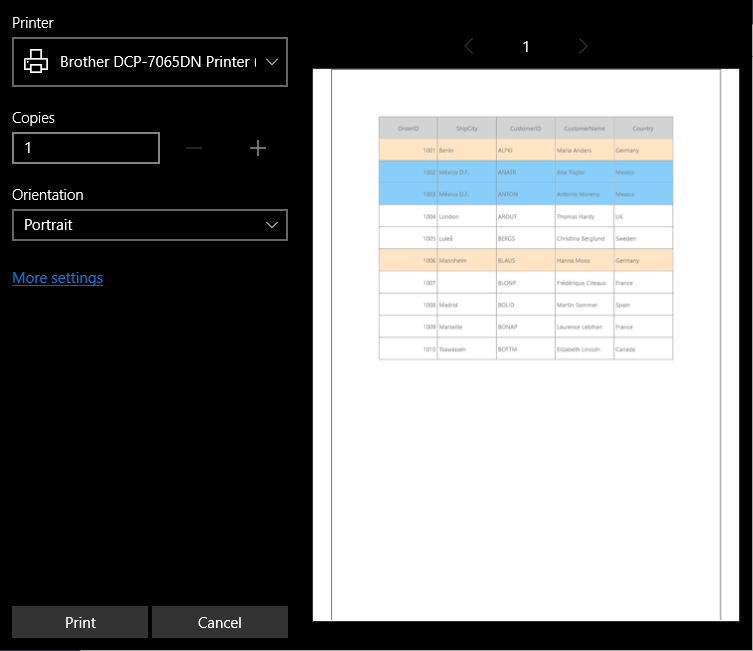This screenshot has height=651, width=753.
Task: Click the Copies number field
Action: coord(86,148)
